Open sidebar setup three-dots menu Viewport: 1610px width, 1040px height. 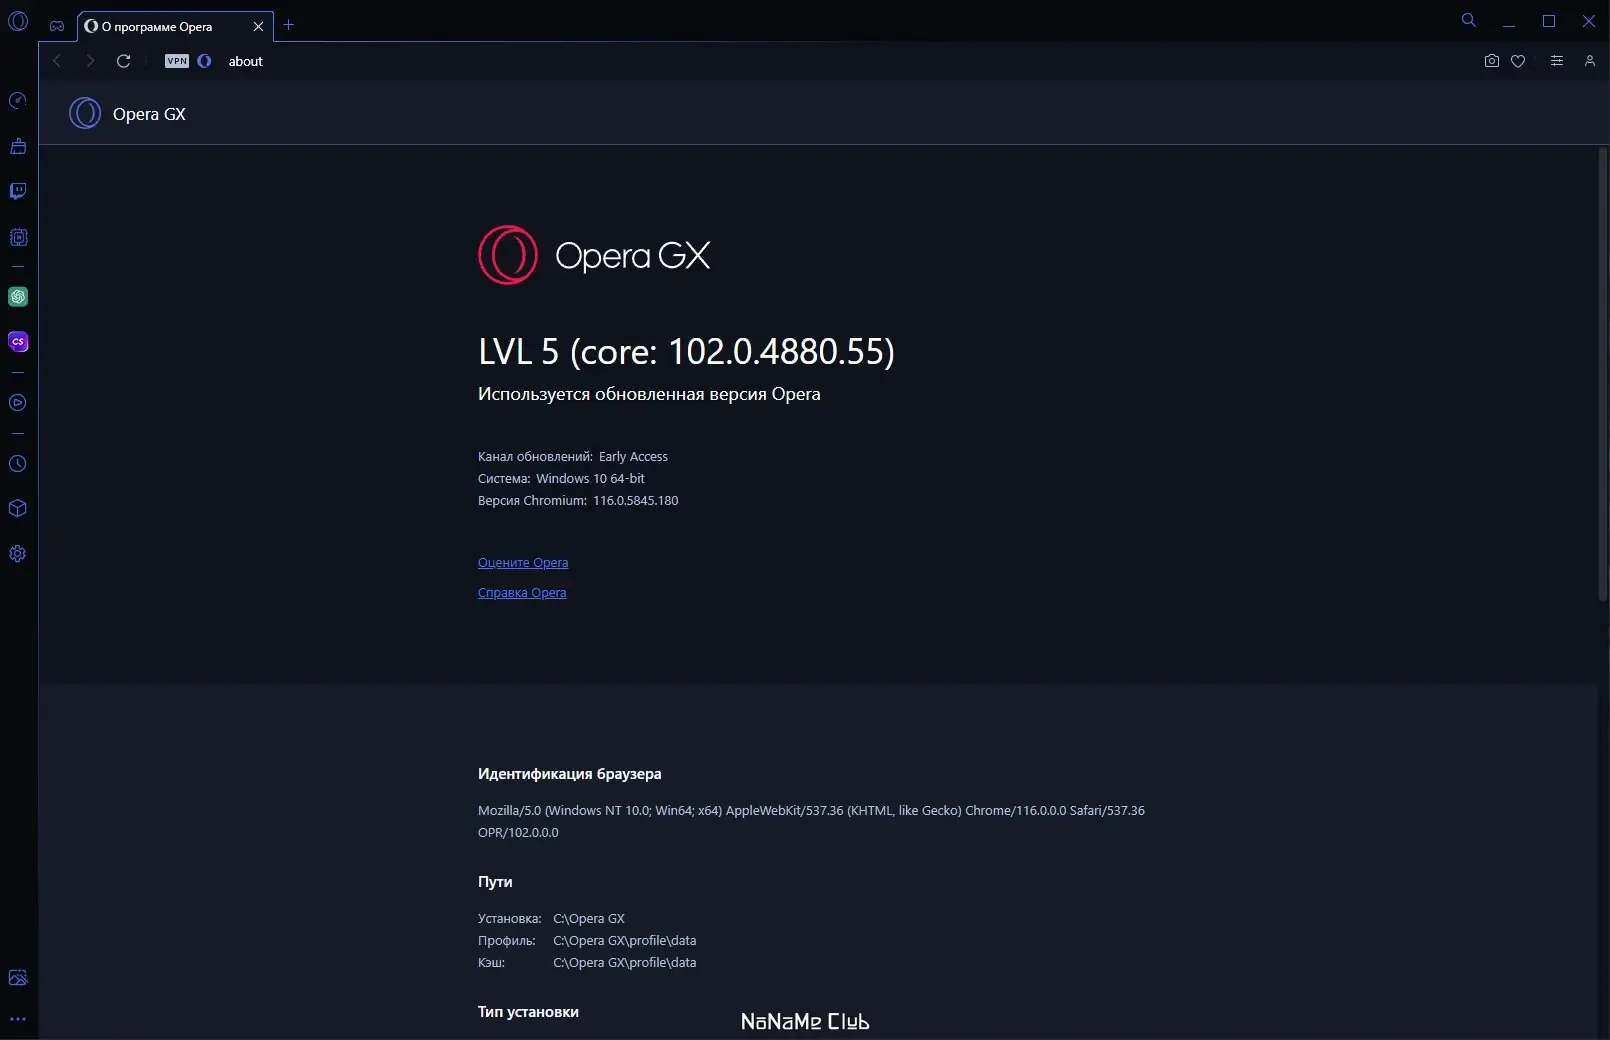pos(18,1019)
